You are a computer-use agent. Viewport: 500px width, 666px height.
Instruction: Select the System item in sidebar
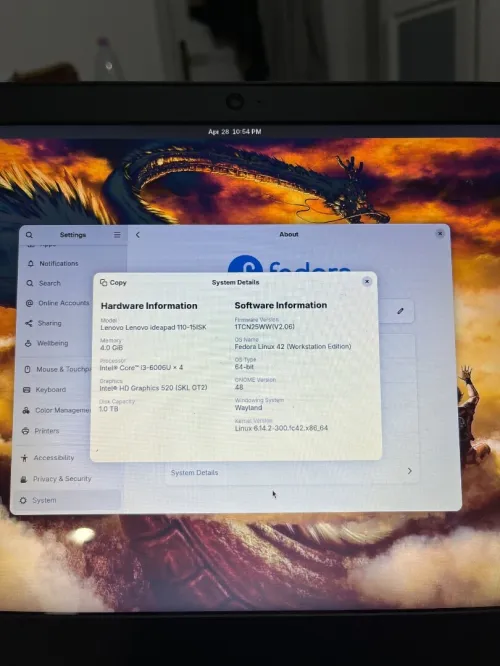68,500
